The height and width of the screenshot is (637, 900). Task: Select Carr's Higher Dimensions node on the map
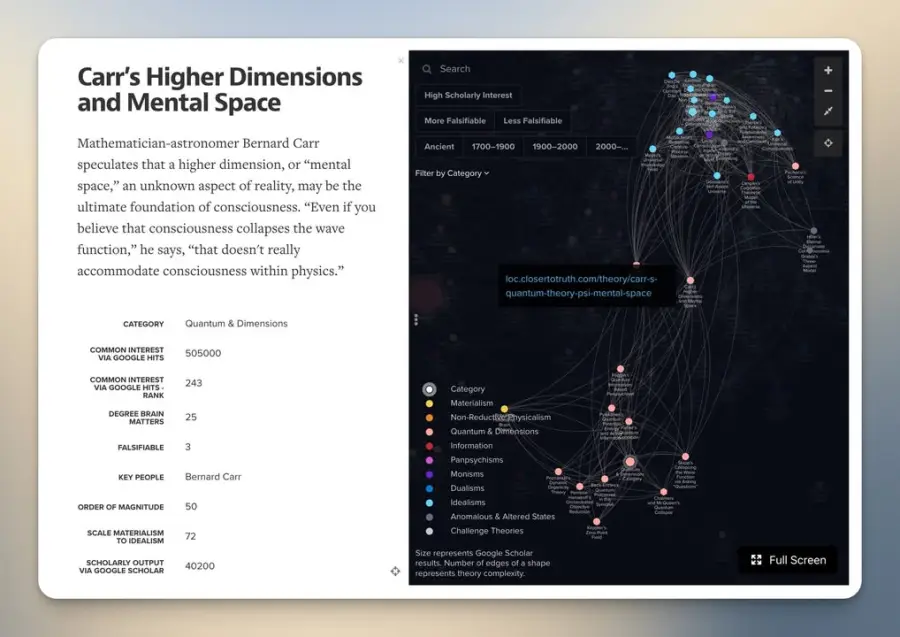pos(690,280)
